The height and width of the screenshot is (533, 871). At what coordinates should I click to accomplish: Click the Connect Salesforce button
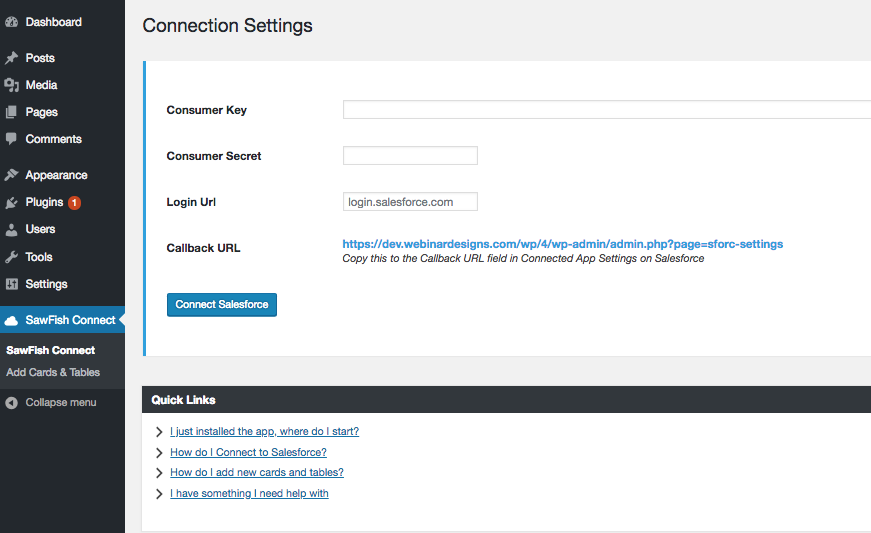click(x=222, y=304)
